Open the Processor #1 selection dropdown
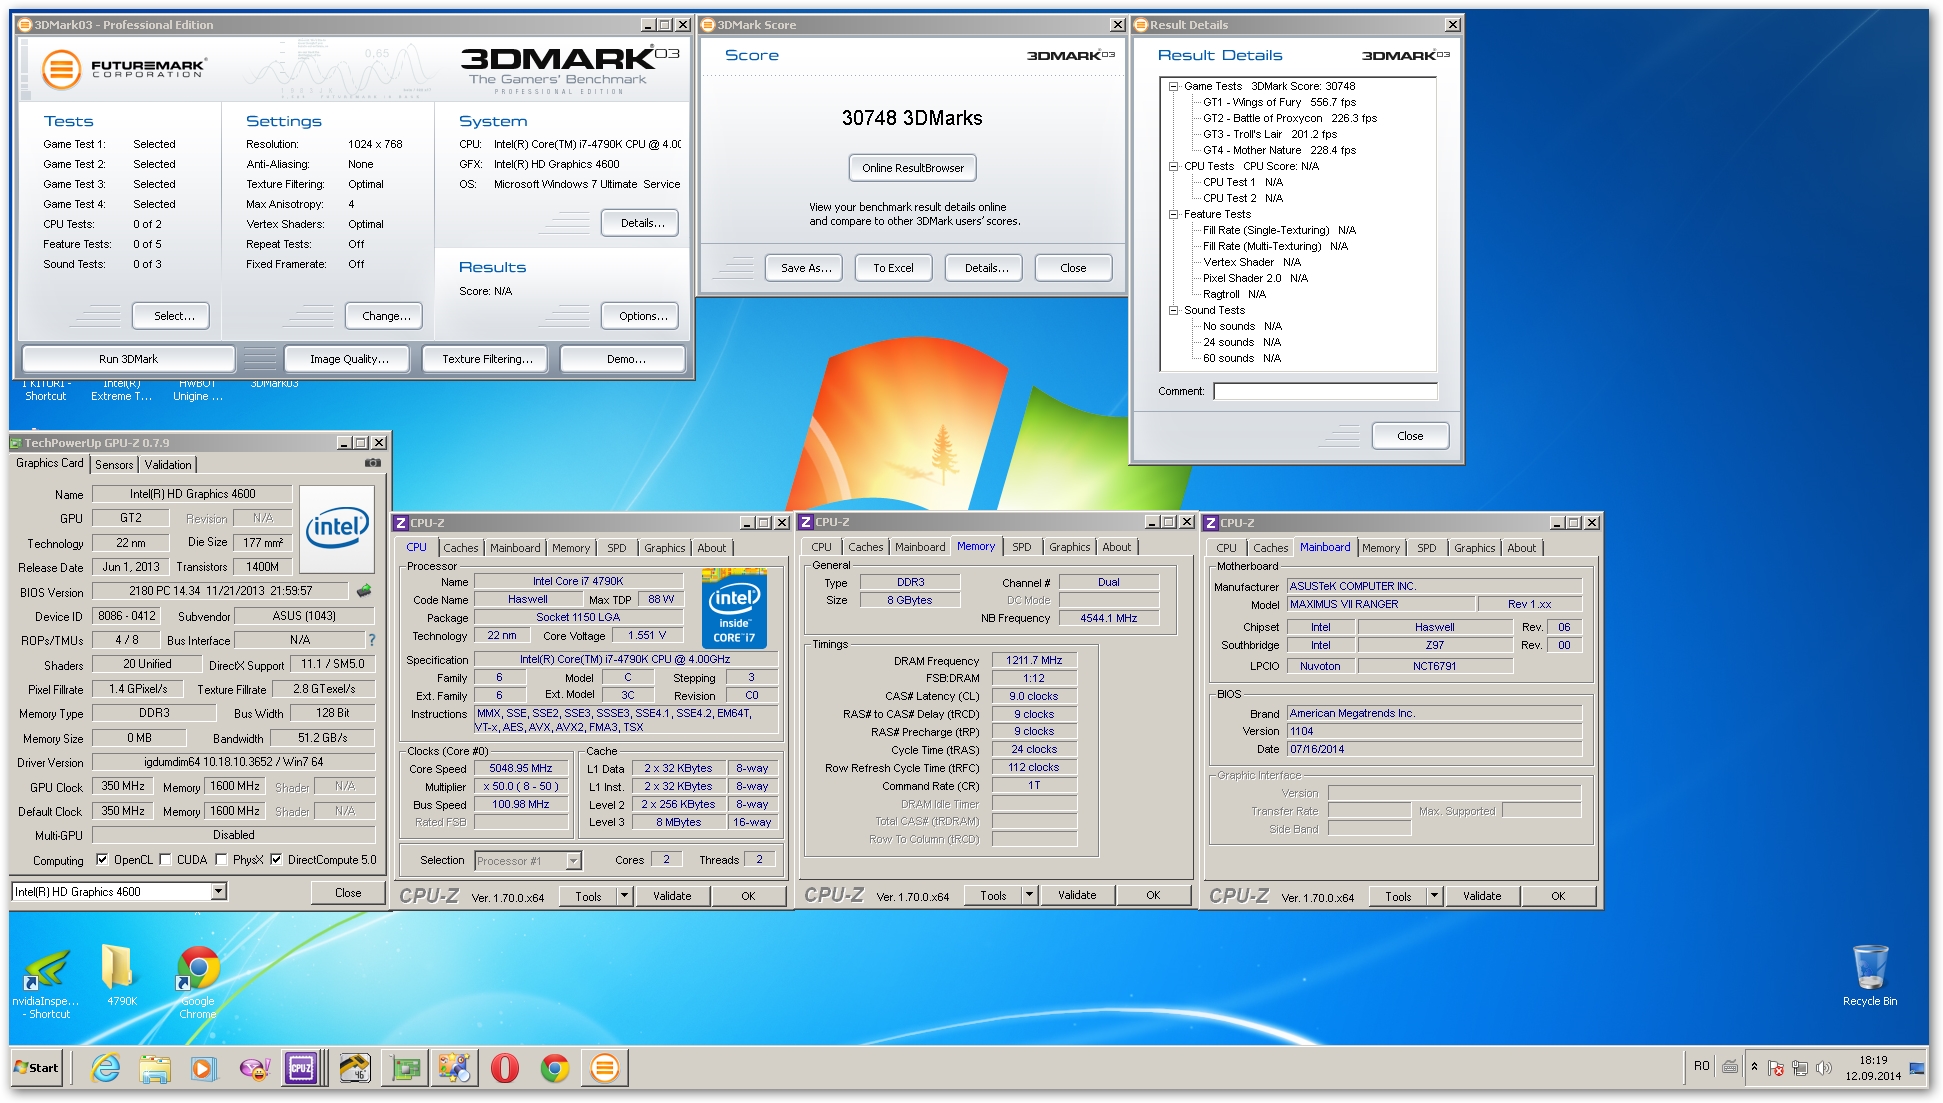The image size is (1943, 1103). pos(573,860)
